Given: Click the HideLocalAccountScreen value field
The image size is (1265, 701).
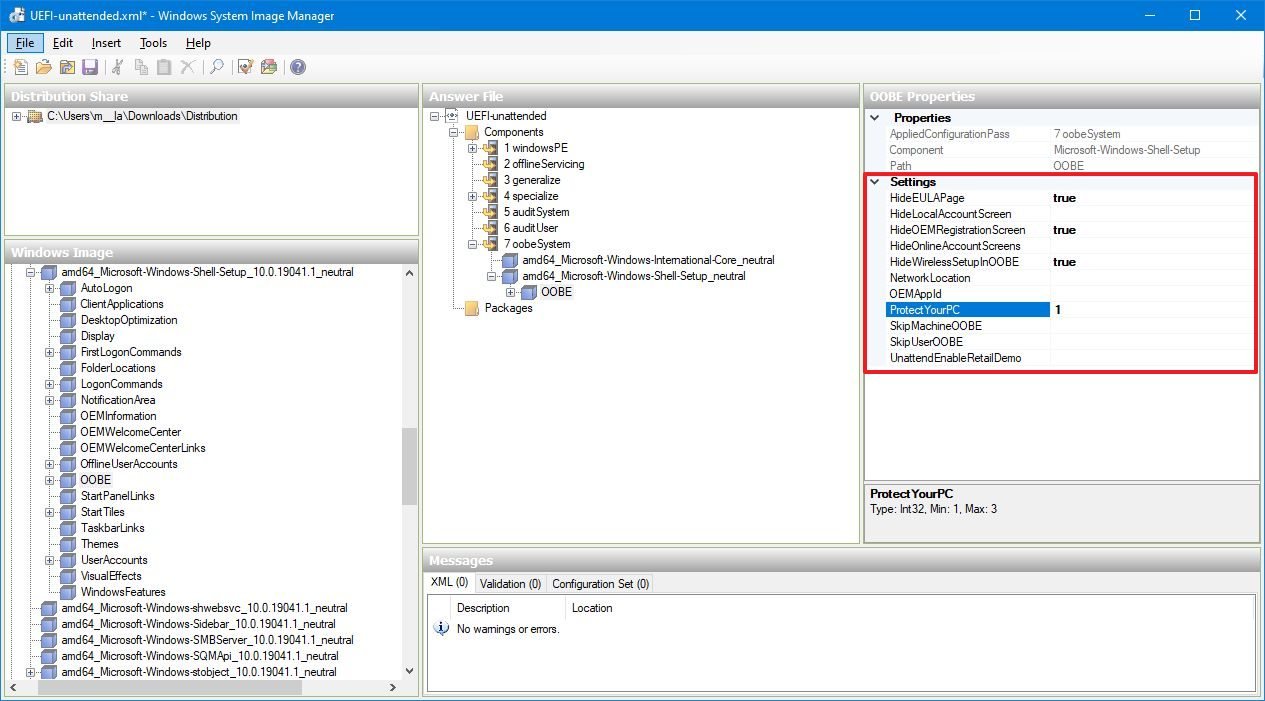Looking at the screenshot, I should (x=1152, y=214).
